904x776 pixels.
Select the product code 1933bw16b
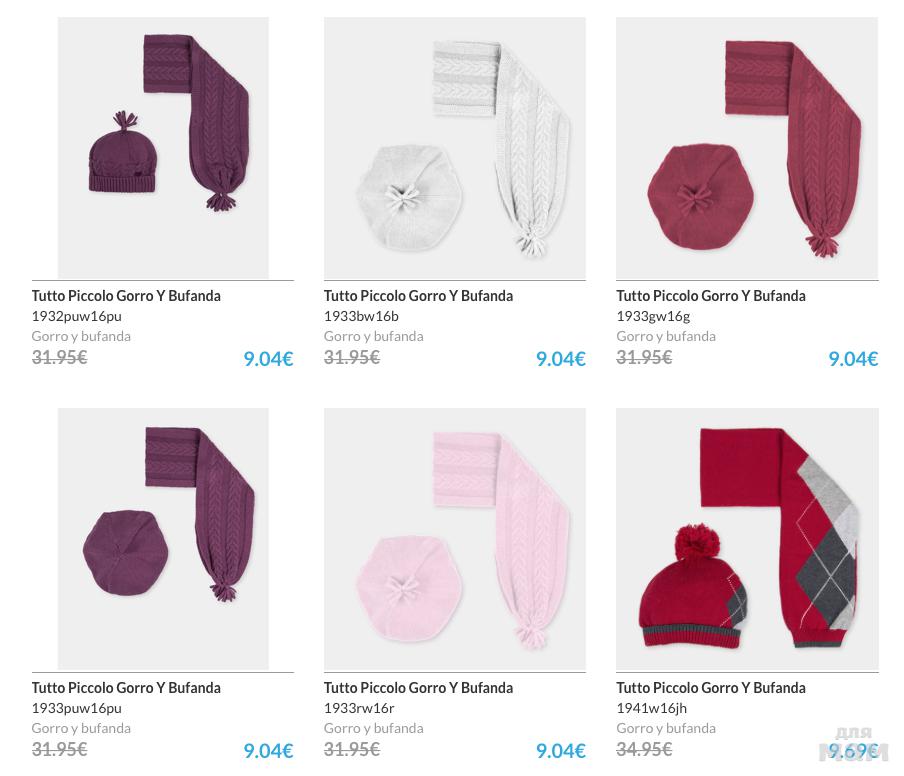click(361, 316)
